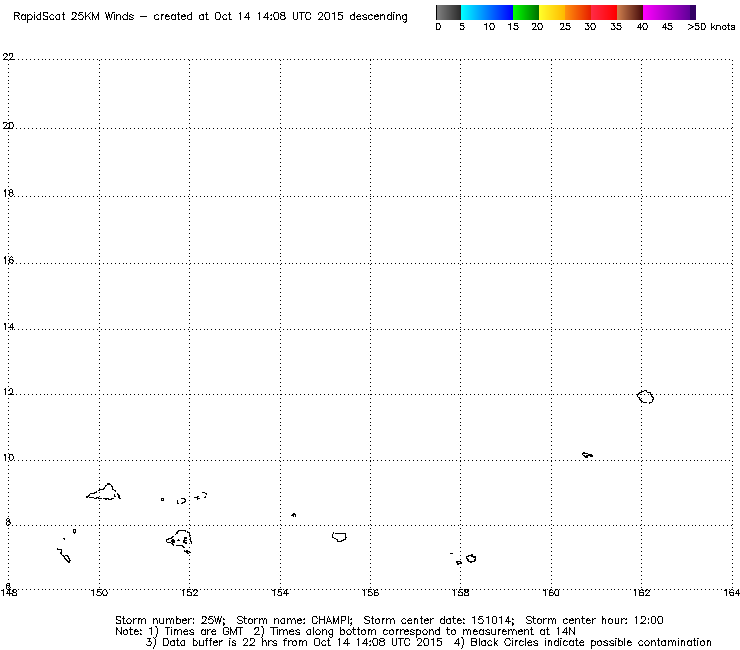
Task: Click the island outline near 152E below 8N
Action: click(x=180, y=540)
